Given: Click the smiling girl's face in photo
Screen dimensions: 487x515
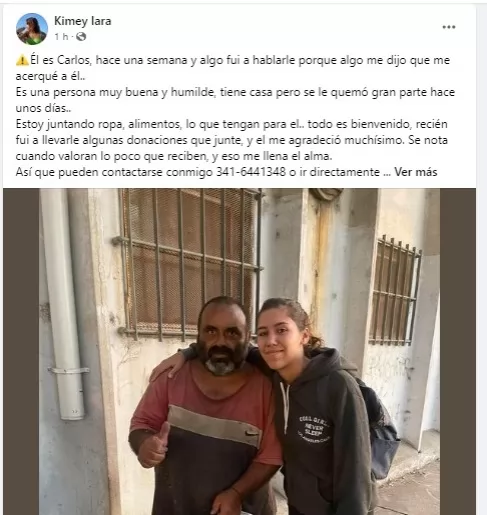Looking at the screenshot, I should tap(277, 337).
